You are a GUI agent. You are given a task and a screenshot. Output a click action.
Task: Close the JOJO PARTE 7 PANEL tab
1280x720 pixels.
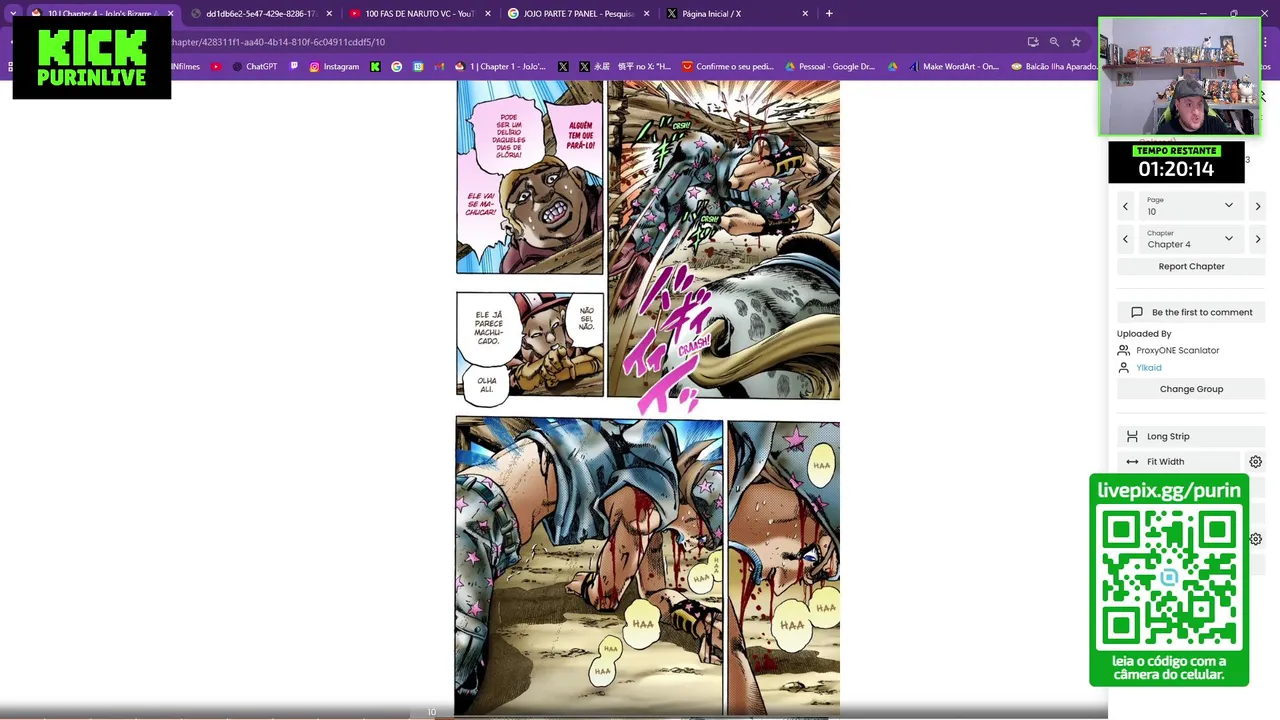pyautogui.click(x=647, y=14)
